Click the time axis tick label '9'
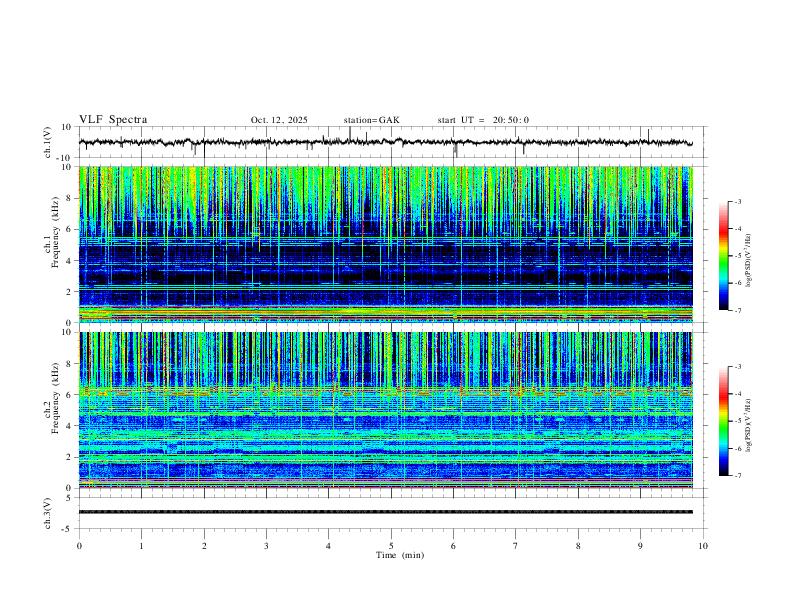792x612 pixels. pos(640,546)
